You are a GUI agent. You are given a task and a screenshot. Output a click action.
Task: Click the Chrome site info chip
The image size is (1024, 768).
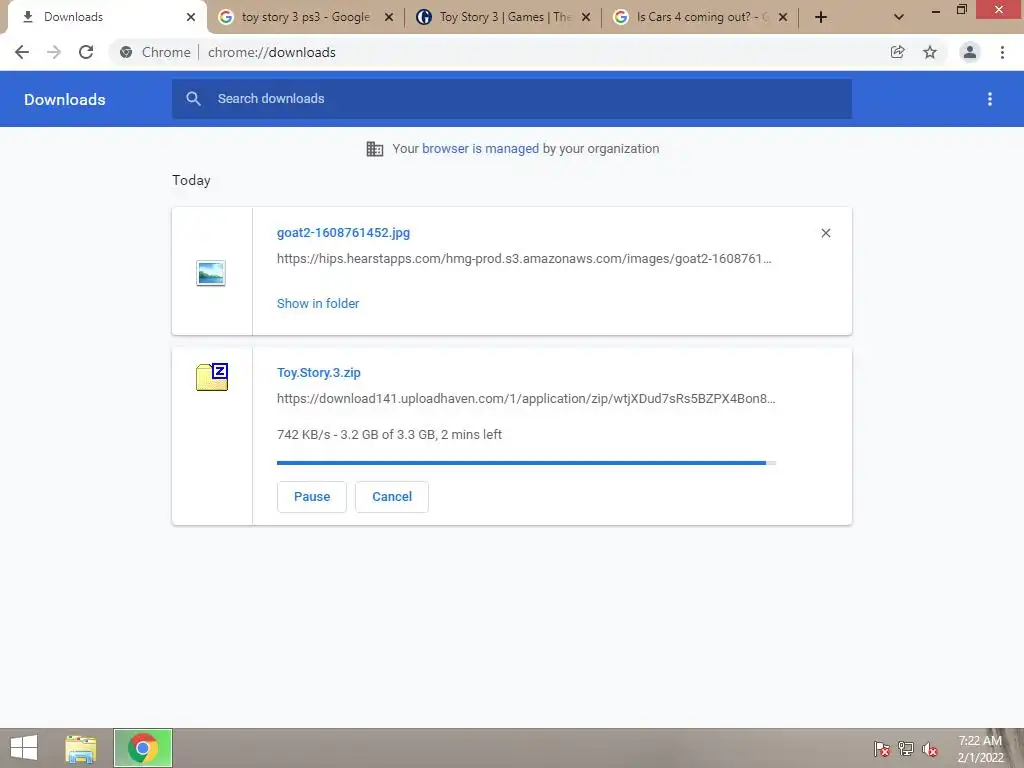tap(155, 52)
